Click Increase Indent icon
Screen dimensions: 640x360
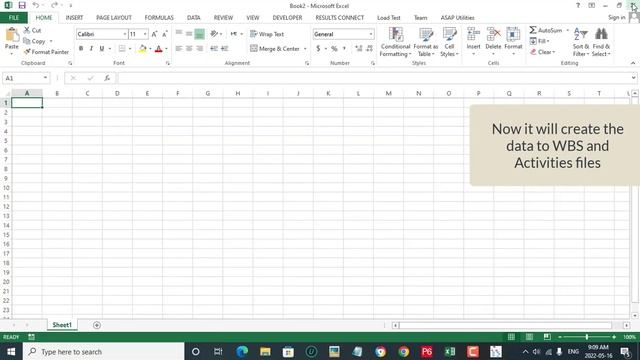224,49
